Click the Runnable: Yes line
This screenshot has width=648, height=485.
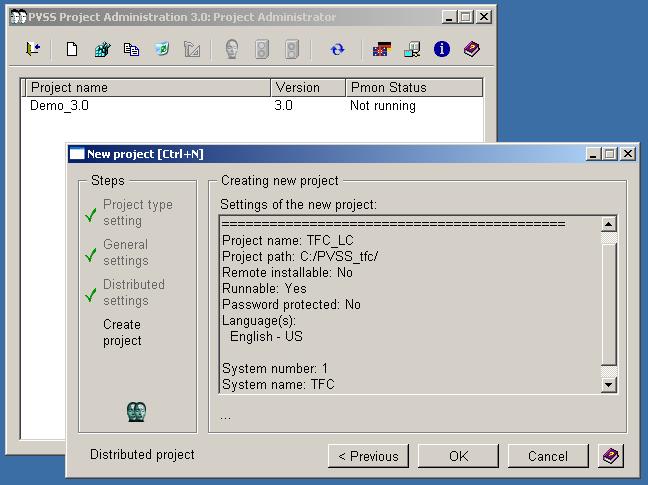(264, 288)
